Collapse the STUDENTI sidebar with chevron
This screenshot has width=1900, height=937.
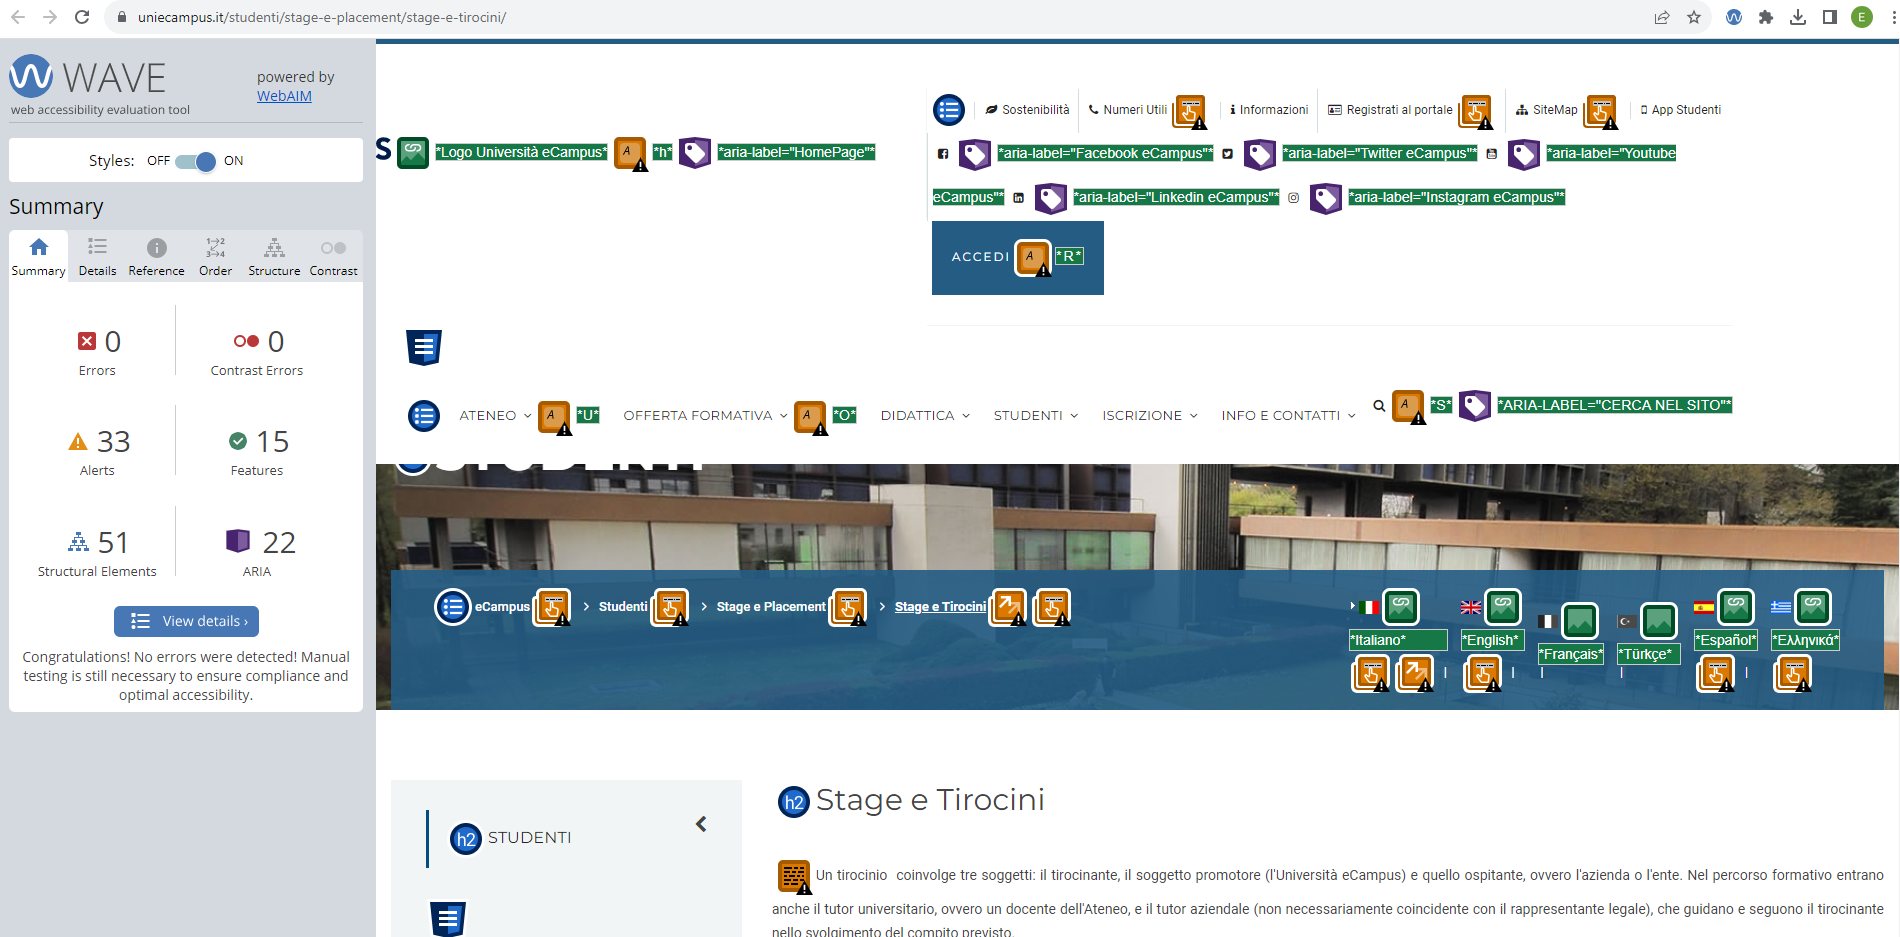pyautogui.click(x=701, y=824)
